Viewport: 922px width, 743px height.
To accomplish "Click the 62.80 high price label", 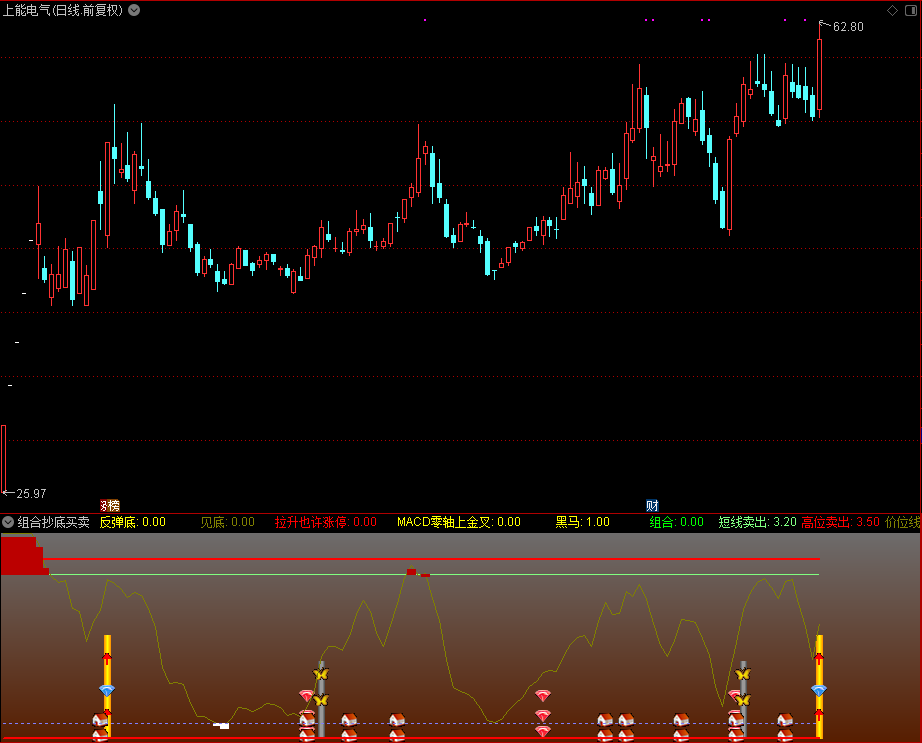I will (x=848, y=27).
